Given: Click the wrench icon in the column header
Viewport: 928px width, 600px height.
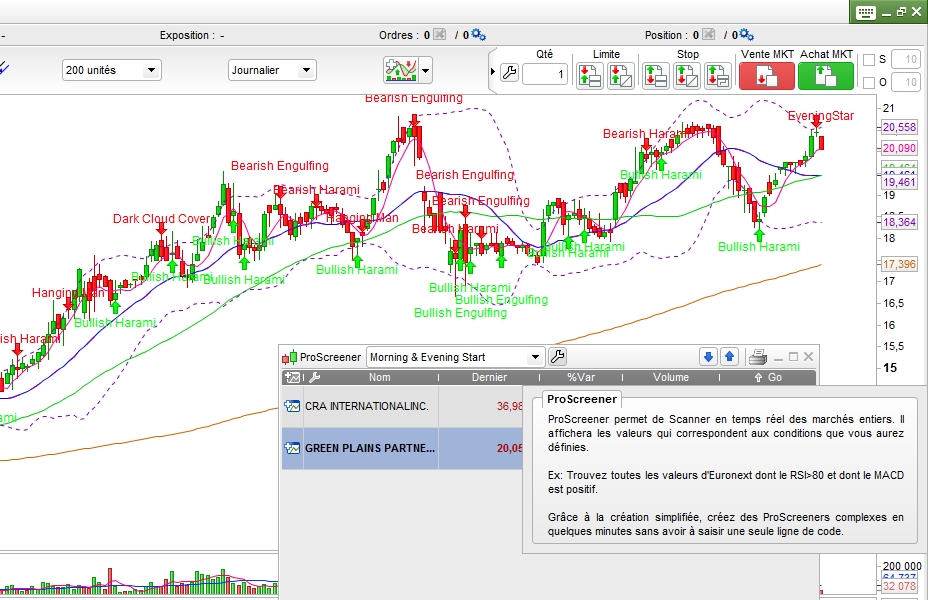Looking at the screenshot, I should (x=315, y=377).
